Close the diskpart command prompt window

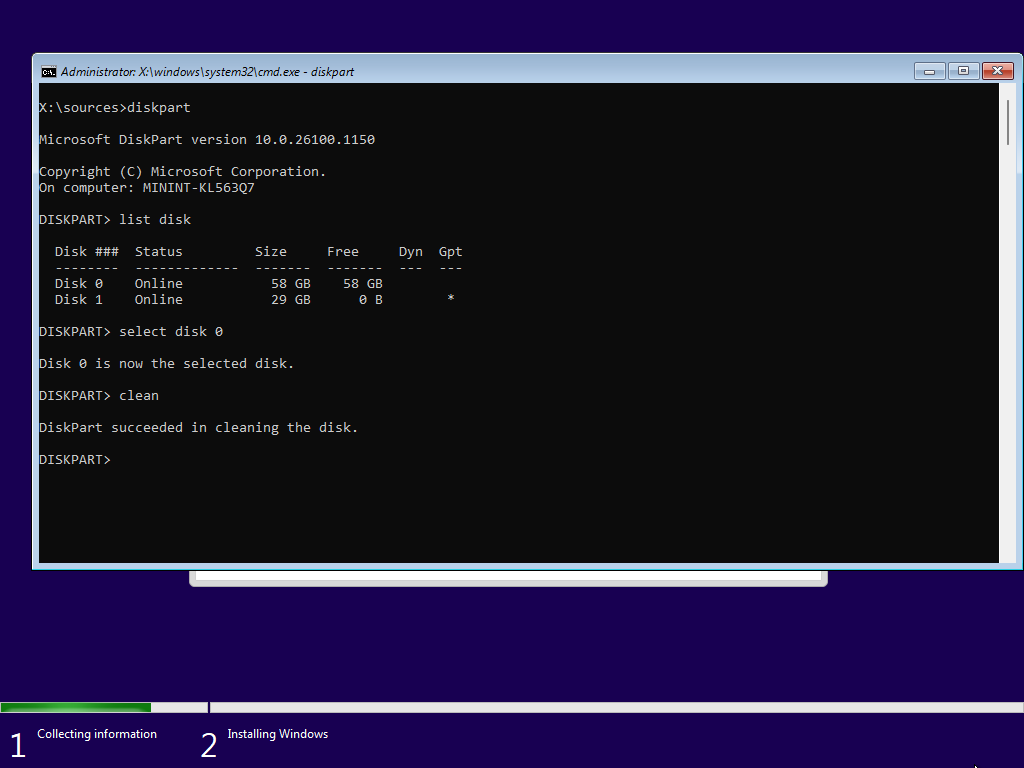tap(998, 71)
